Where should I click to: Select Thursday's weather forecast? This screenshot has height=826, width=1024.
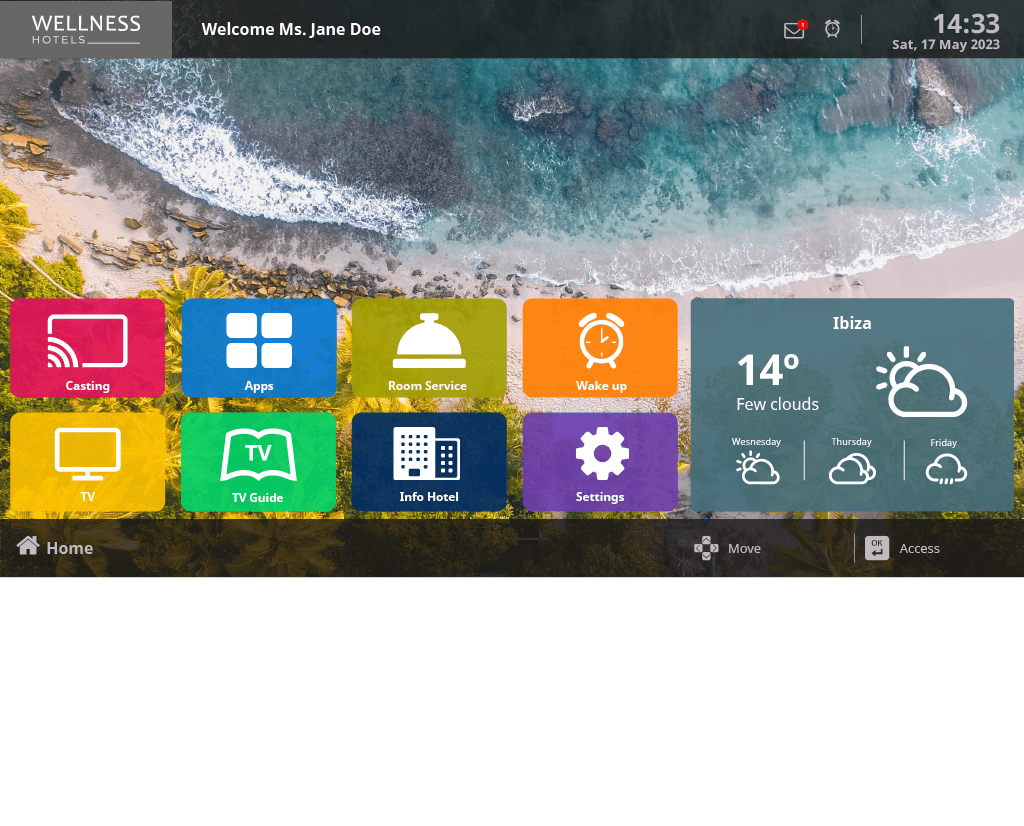pyautogui.click(x=852, y=467)
